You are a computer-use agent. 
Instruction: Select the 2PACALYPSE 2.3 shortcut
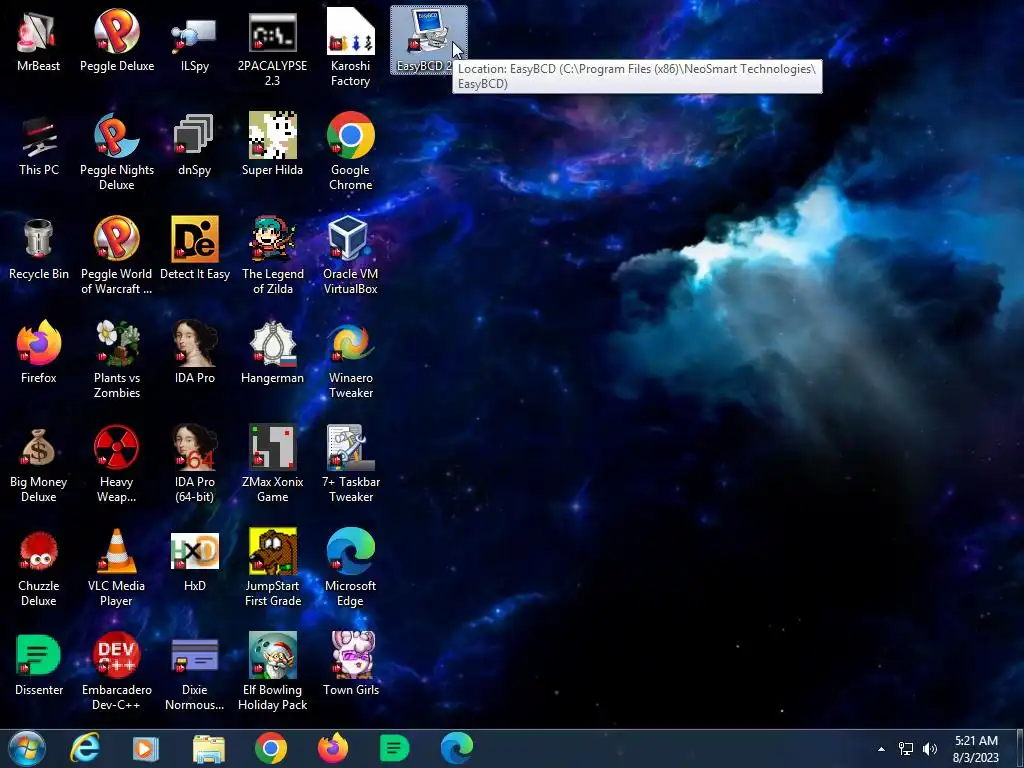pos(272,47)
